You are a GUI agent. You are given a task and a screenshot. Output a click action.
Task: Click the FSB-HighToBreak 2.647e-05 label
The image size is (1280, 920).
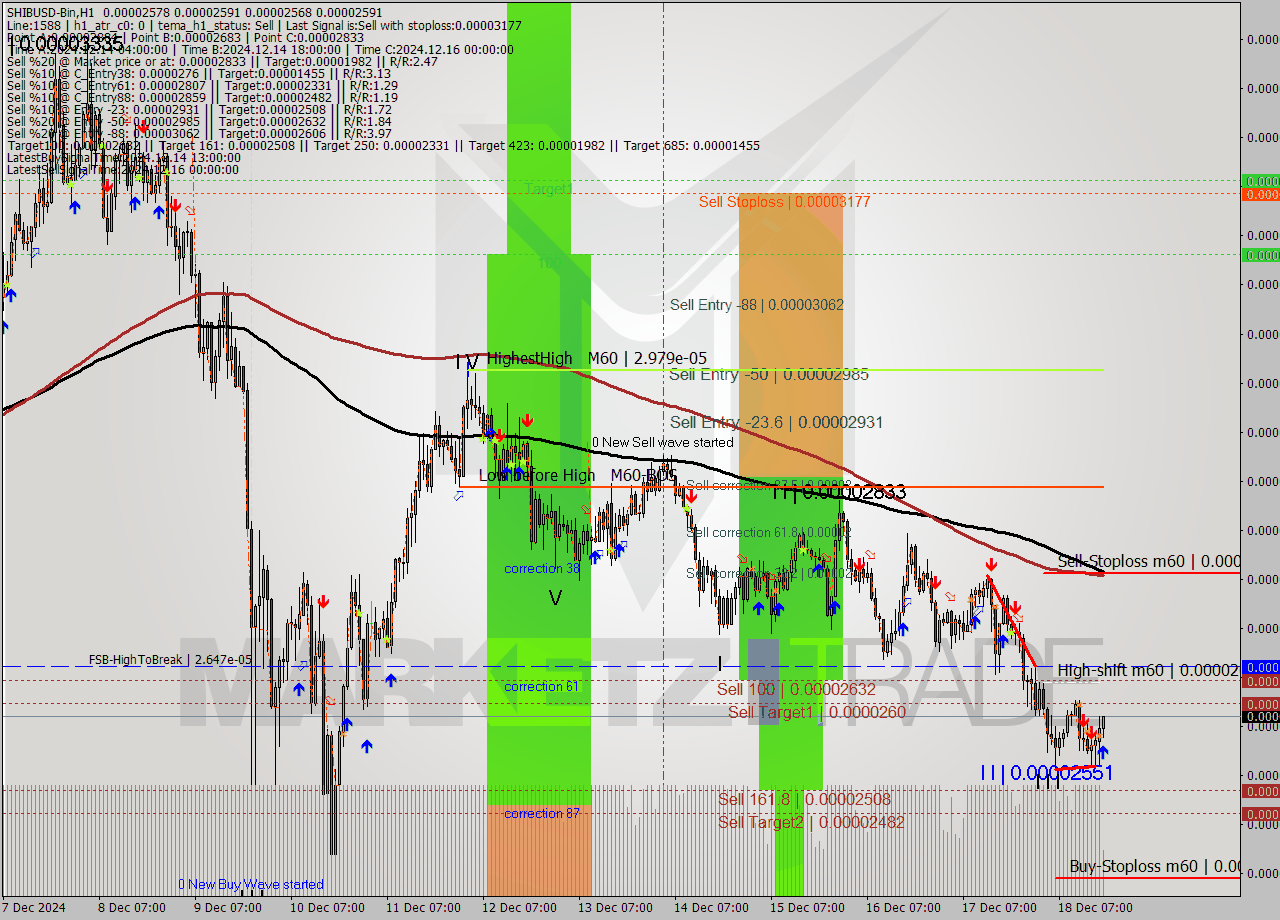[170, 660]
